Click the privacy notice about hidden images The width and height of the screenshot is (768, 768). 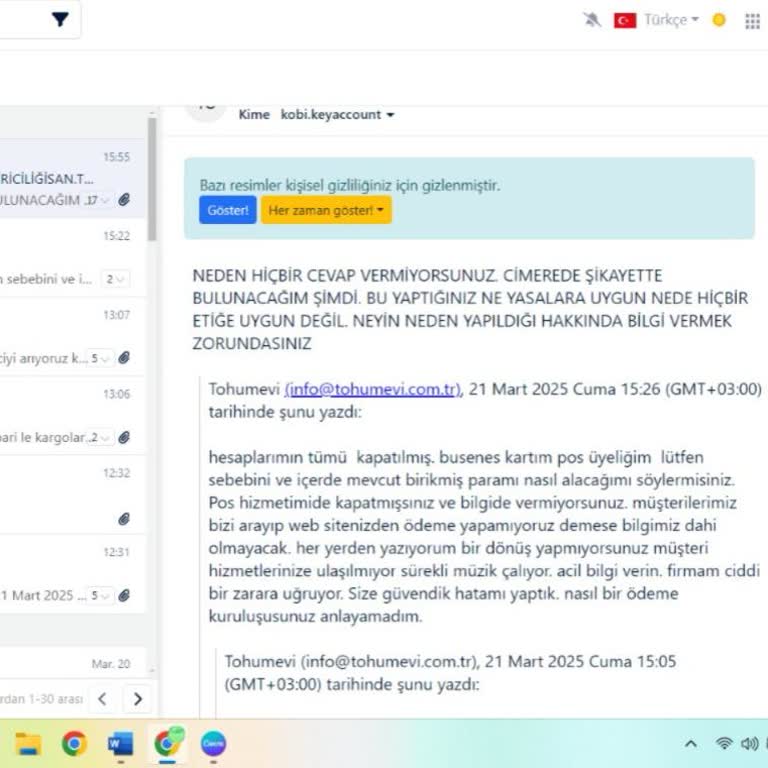[x=350, y=186]
